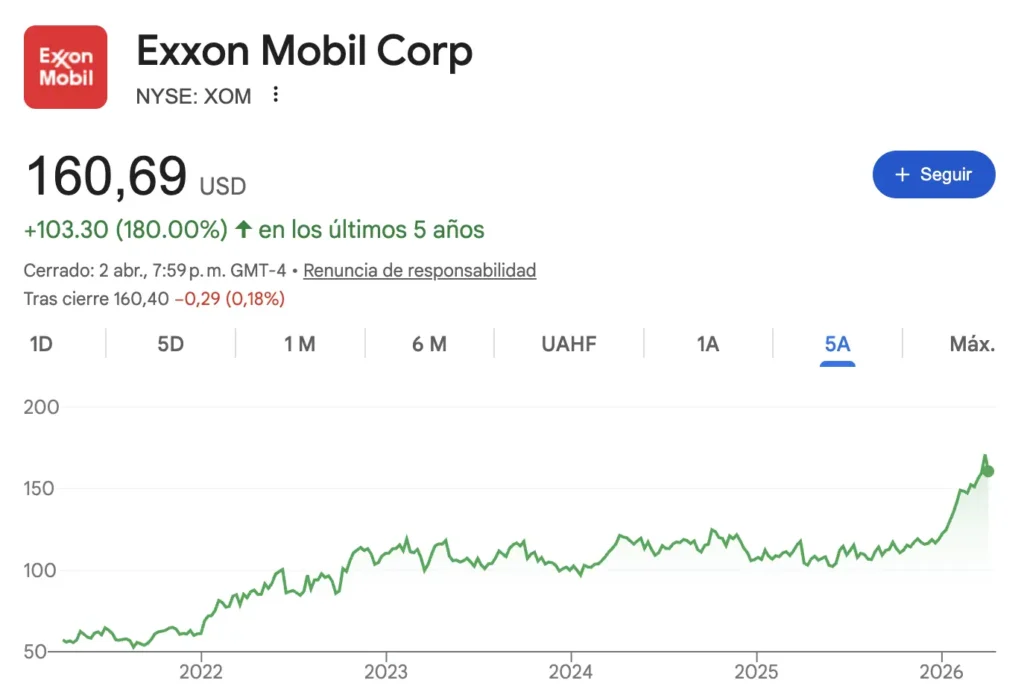This screenshot has height=692, width=1024.
Task: Select the 1M time range
Action: click(298, 343)
